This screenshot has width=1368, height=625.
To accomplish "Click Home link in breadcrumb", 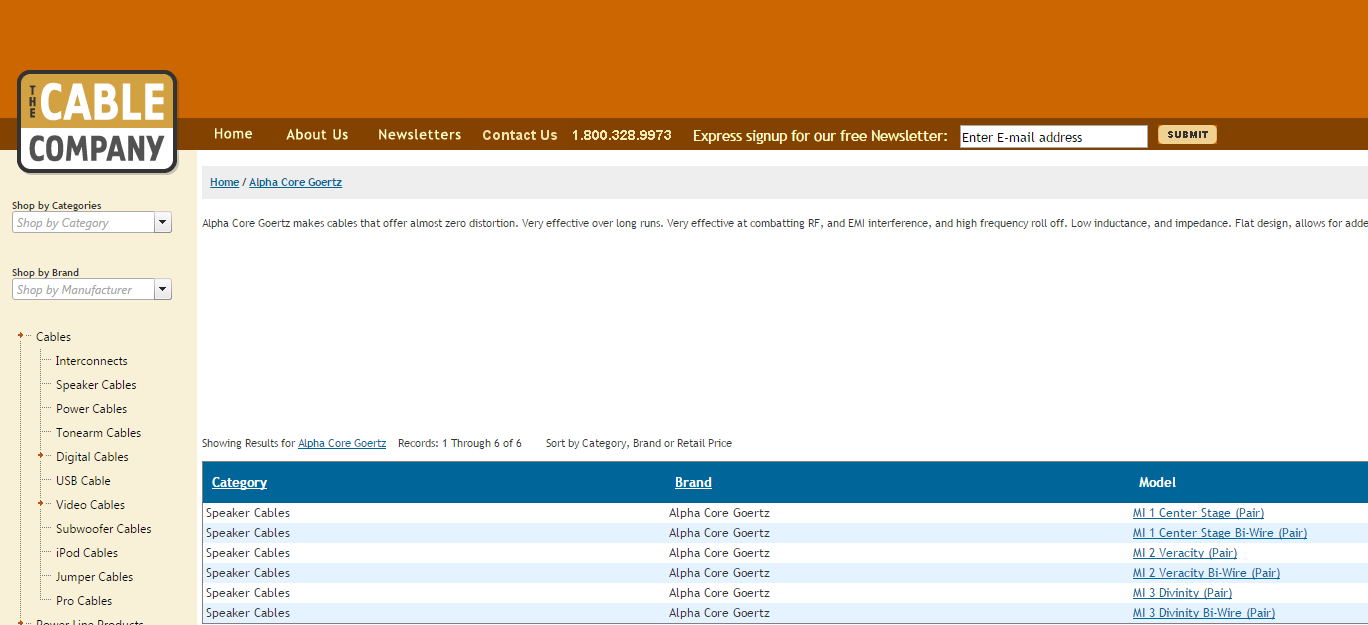I will (224, 182).
